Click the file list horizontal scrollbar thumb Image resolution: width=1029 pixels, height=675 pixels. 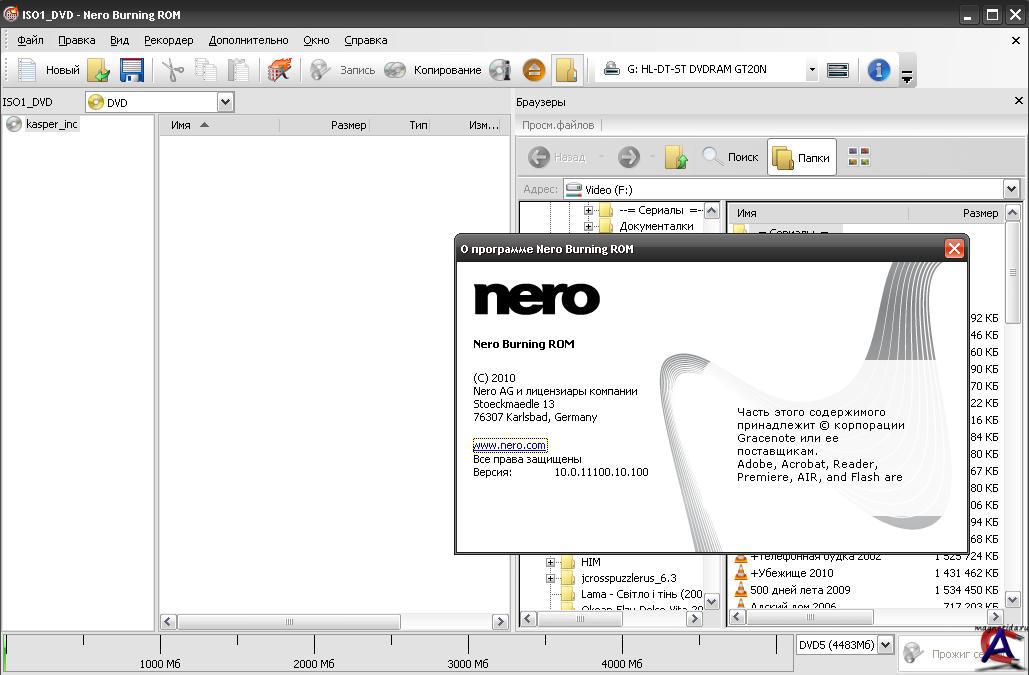(x=290, y=621)
